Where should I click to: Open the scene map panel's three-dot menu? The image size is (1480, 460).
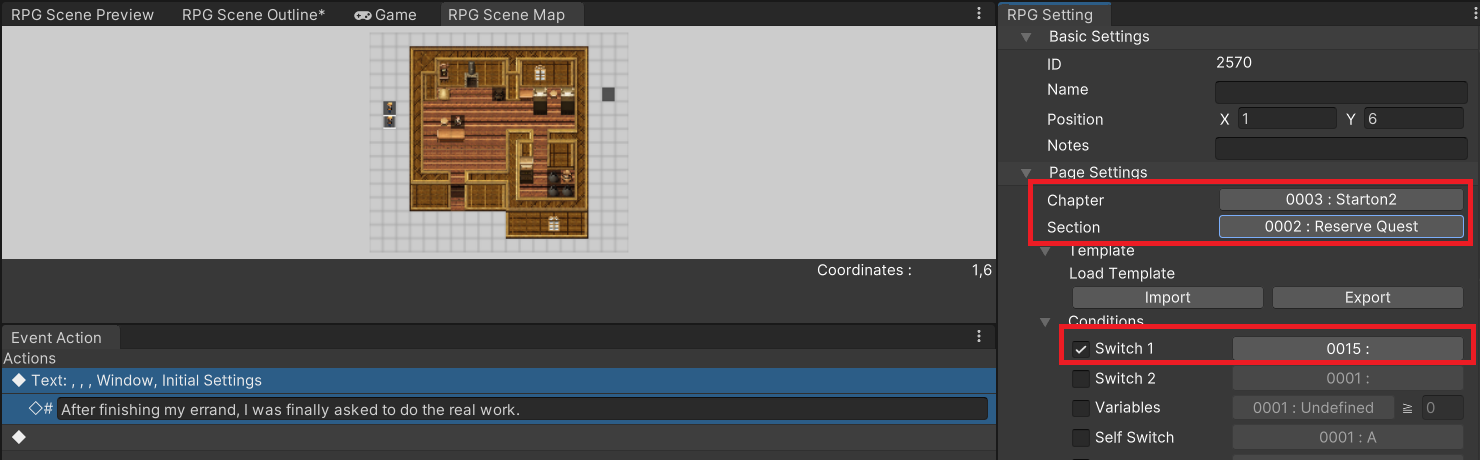click(x=979, y=14)
